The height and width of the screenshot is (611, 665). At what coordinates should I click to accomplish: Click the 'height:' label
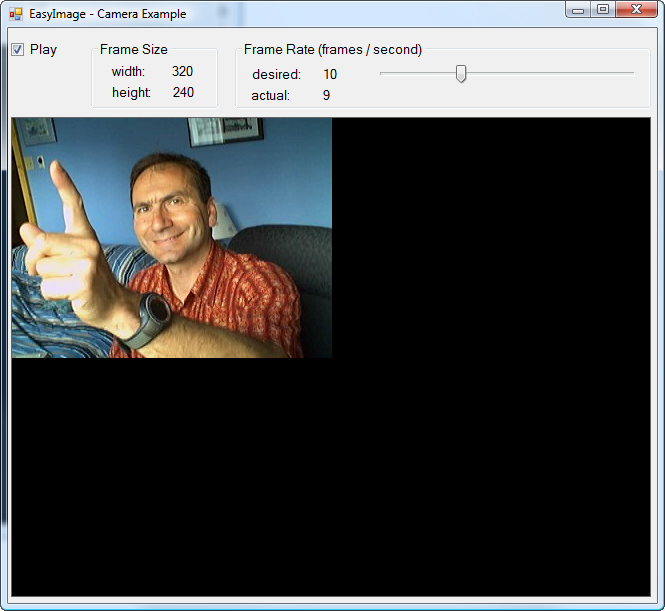tap(131, 92)
